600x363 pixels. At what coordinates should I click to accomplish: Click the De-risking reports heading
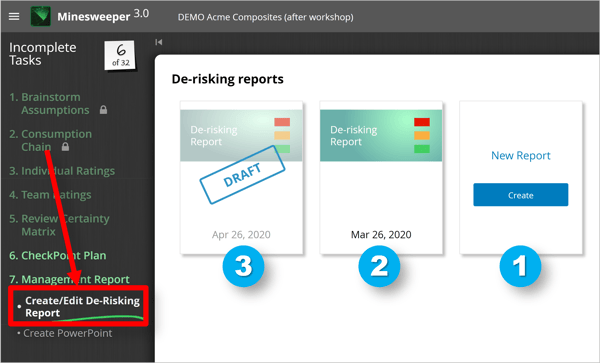pos(228,79)
